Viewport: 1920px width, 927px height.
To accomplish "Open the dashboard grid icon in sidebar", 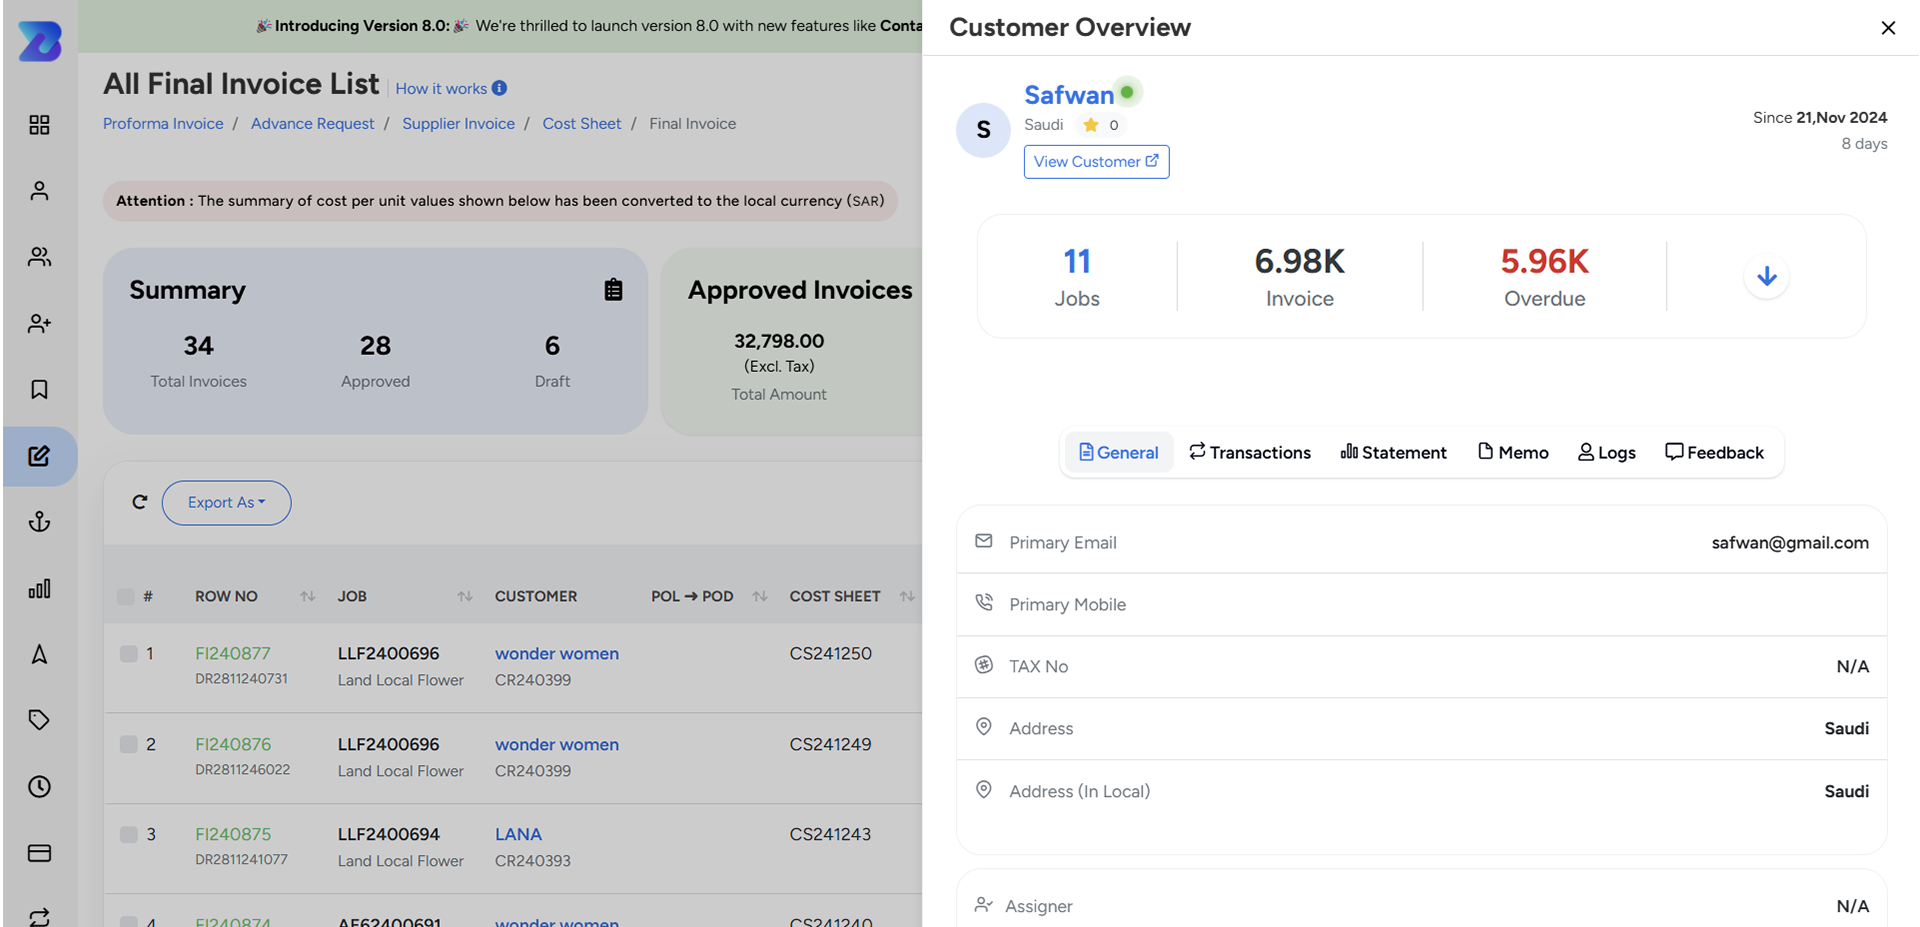I will pyautogui.click(x=39, y=125).
